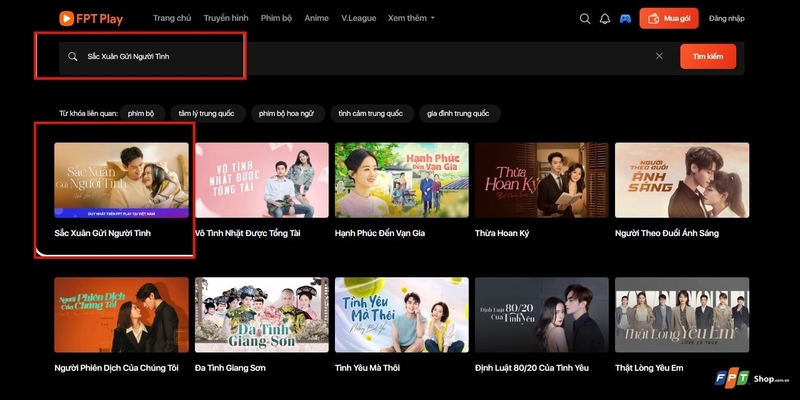800x400 pixels.
Task: Open Tình Yêu Mà Thôi thumbnail
Action: (402, 315)
